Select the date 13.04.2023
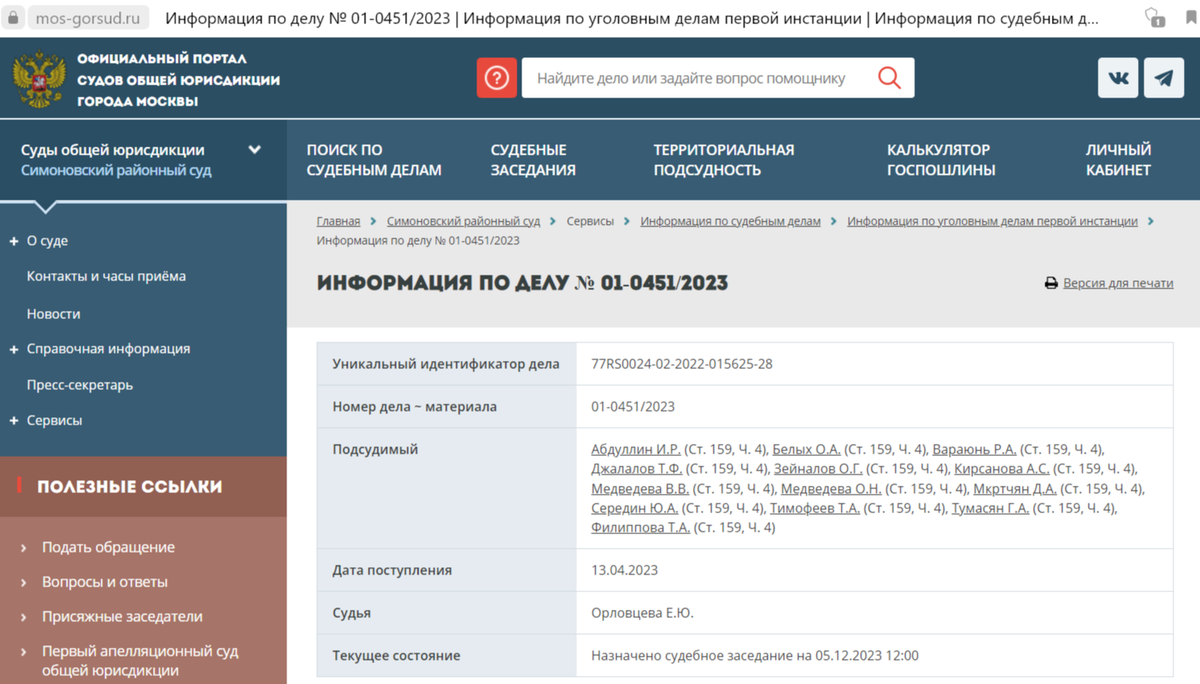 click(624, 570)
